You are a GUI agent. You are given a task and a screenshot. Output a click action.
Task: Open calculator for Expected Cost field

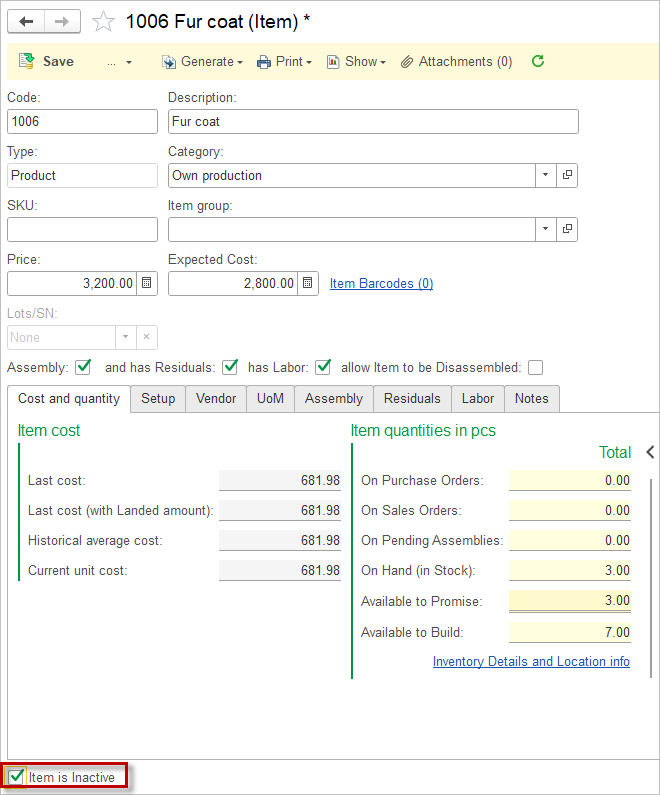pos(308,283)
